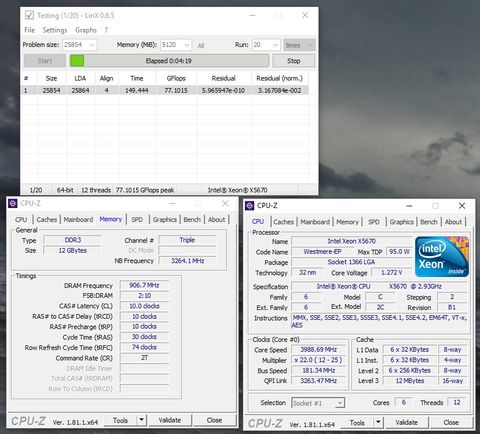
Task: Open the LinX Graphs menu
Action: pyautogui.click(x=86, y=30)
